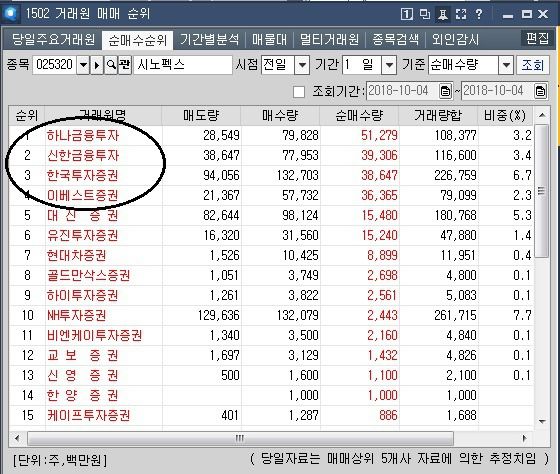
Task: Switch to 당일주요거래원 tab
Action: 53,40
